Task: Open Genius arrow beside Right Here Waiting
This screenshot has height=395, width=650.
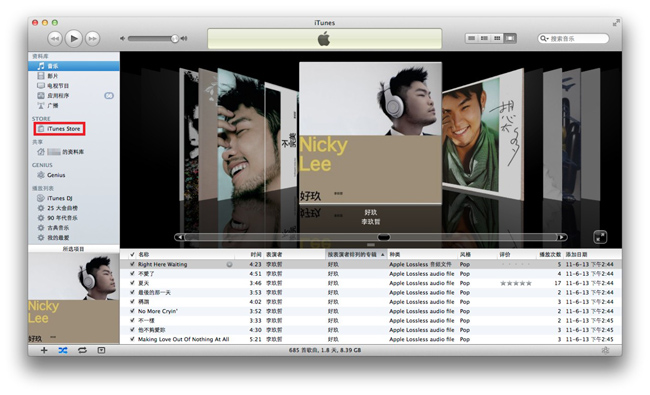Action: coord(229,264)
